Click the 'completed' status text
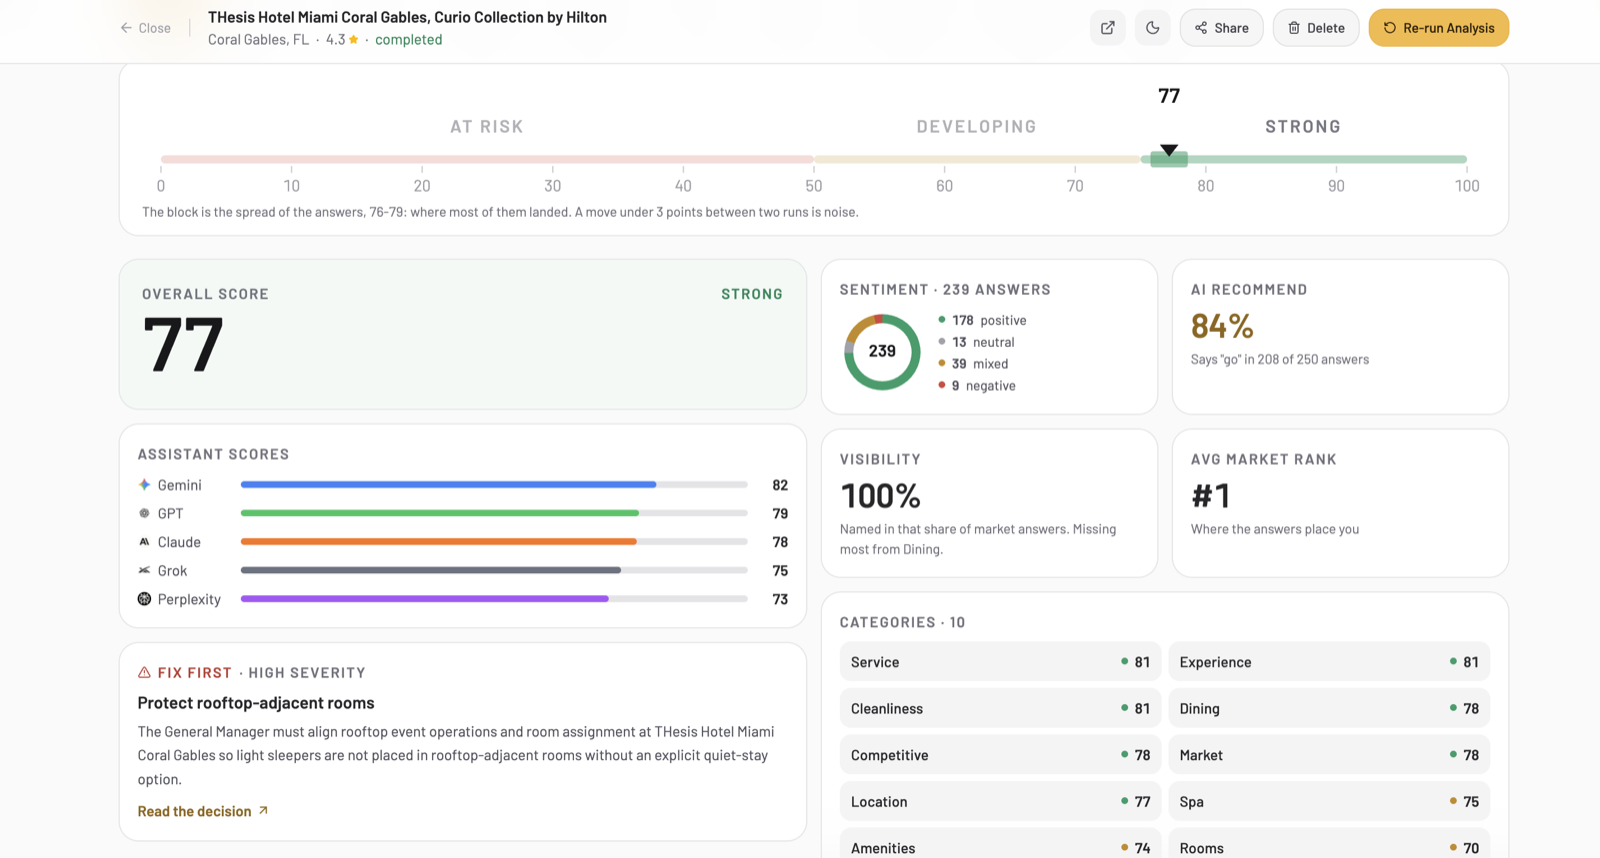Screen dimensions: 1600x858 pyautogui.click(x=408, y=40)
